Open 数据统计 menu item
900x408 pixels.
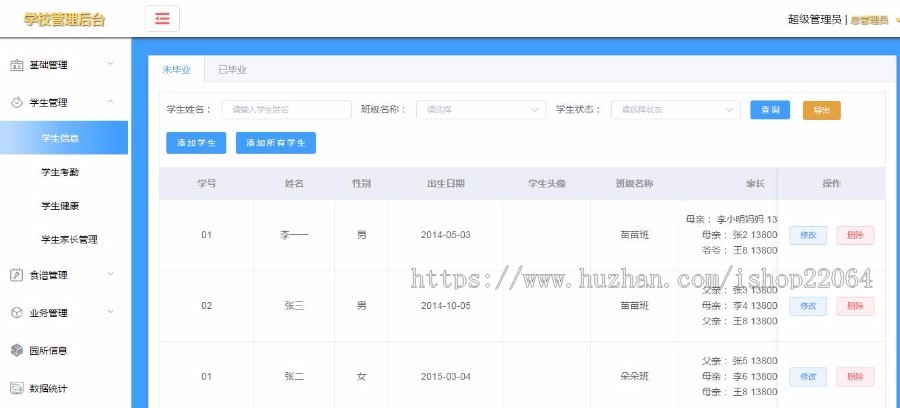[48, 388]
